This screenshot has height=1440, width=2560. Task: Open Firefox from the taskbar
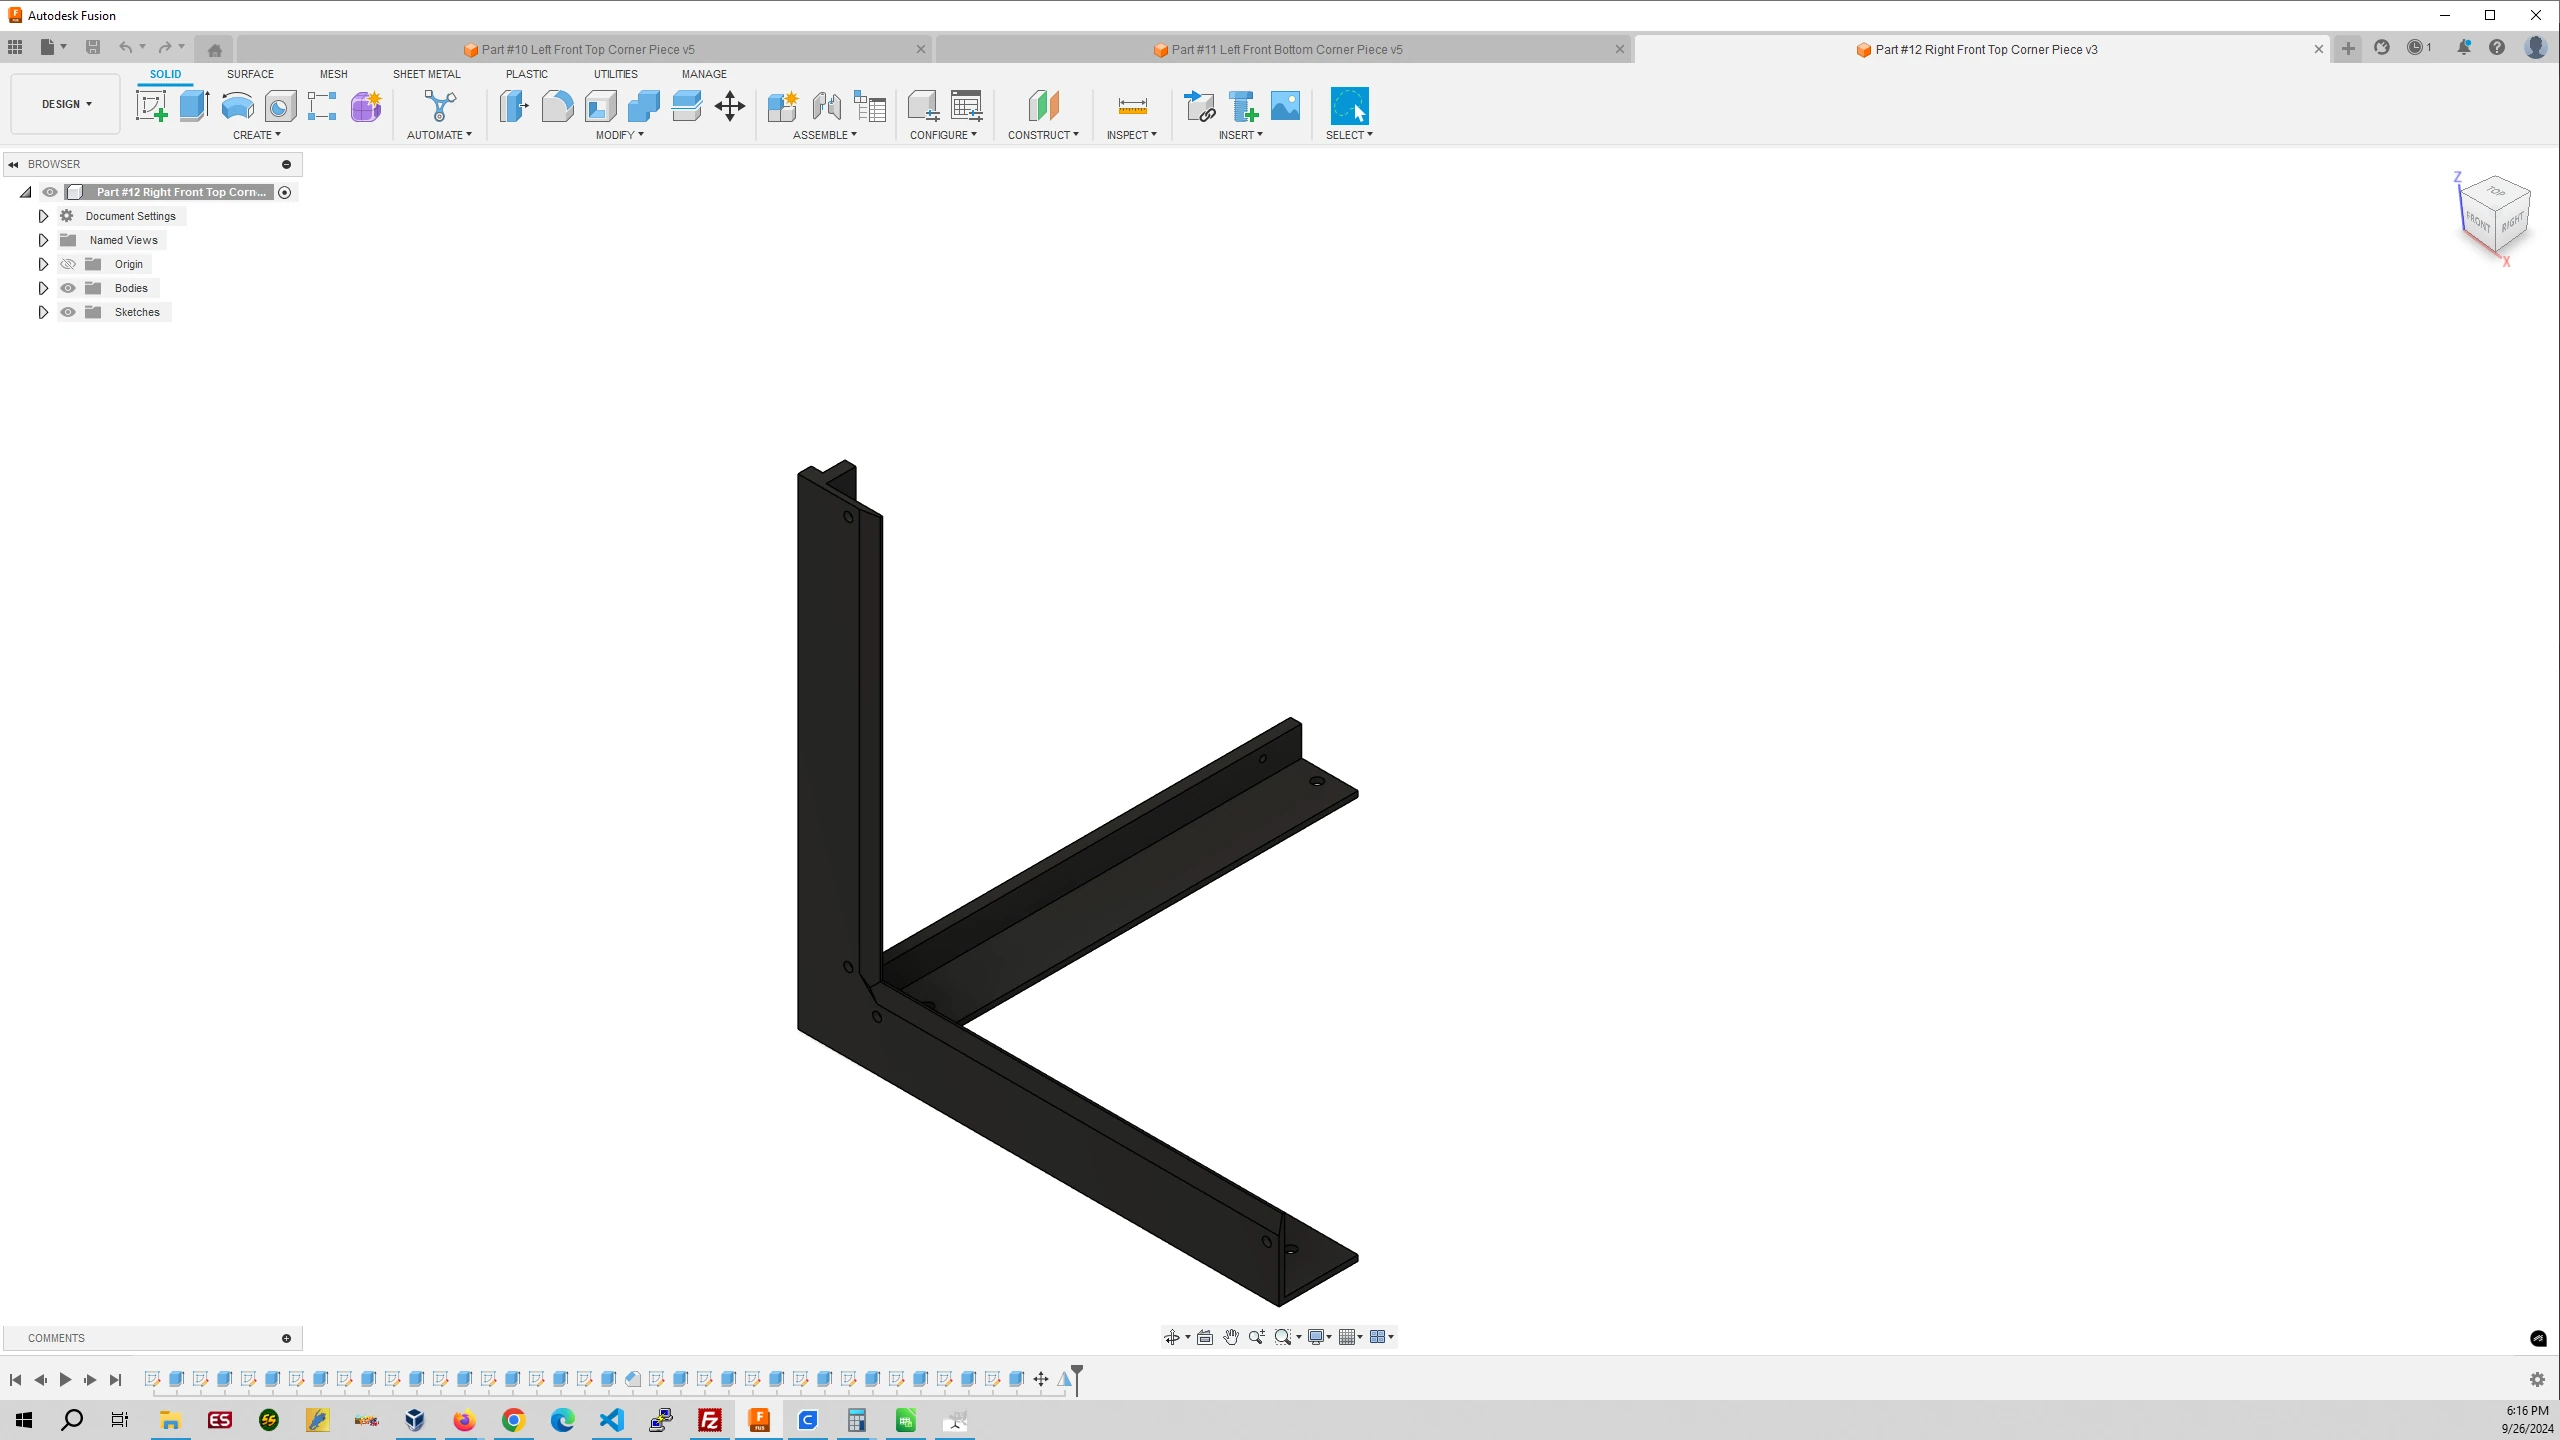click(x=464, y=1420)
